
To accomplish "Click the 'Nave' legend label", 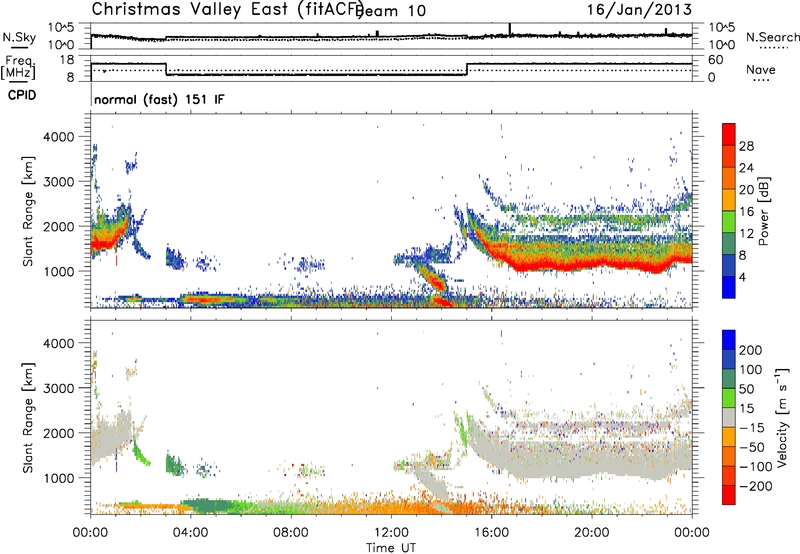I will click(x=761, y=69).
